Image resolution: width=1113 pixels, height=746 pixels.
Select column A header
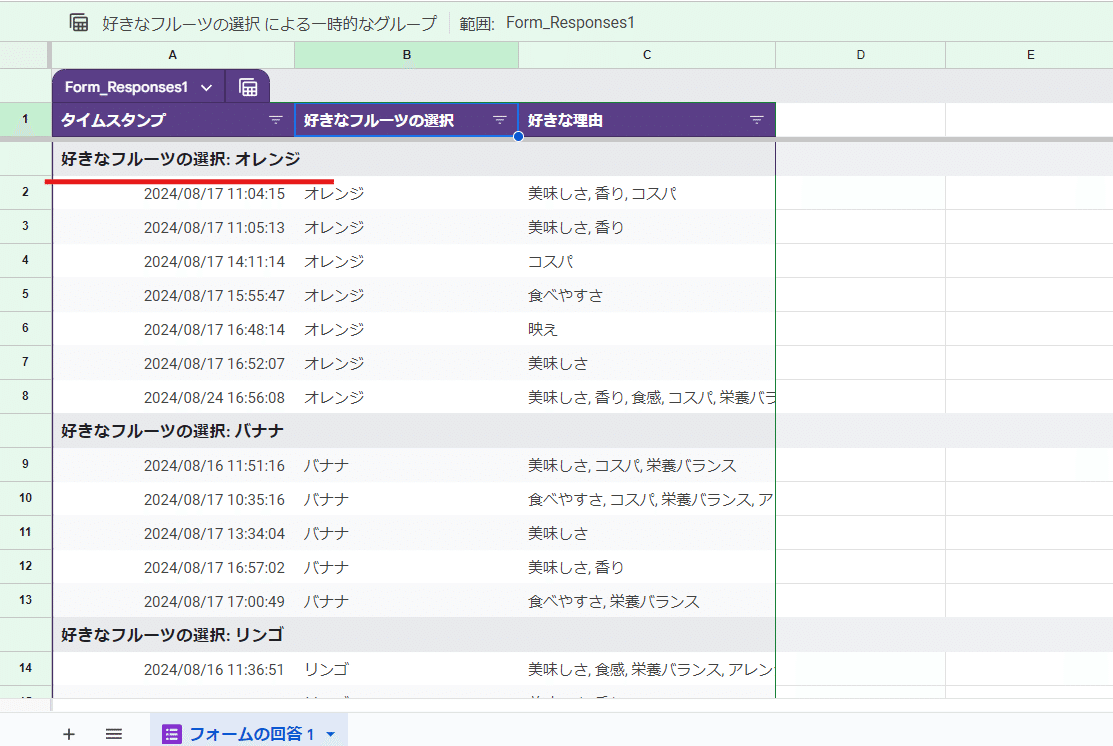tap(172, 55)
